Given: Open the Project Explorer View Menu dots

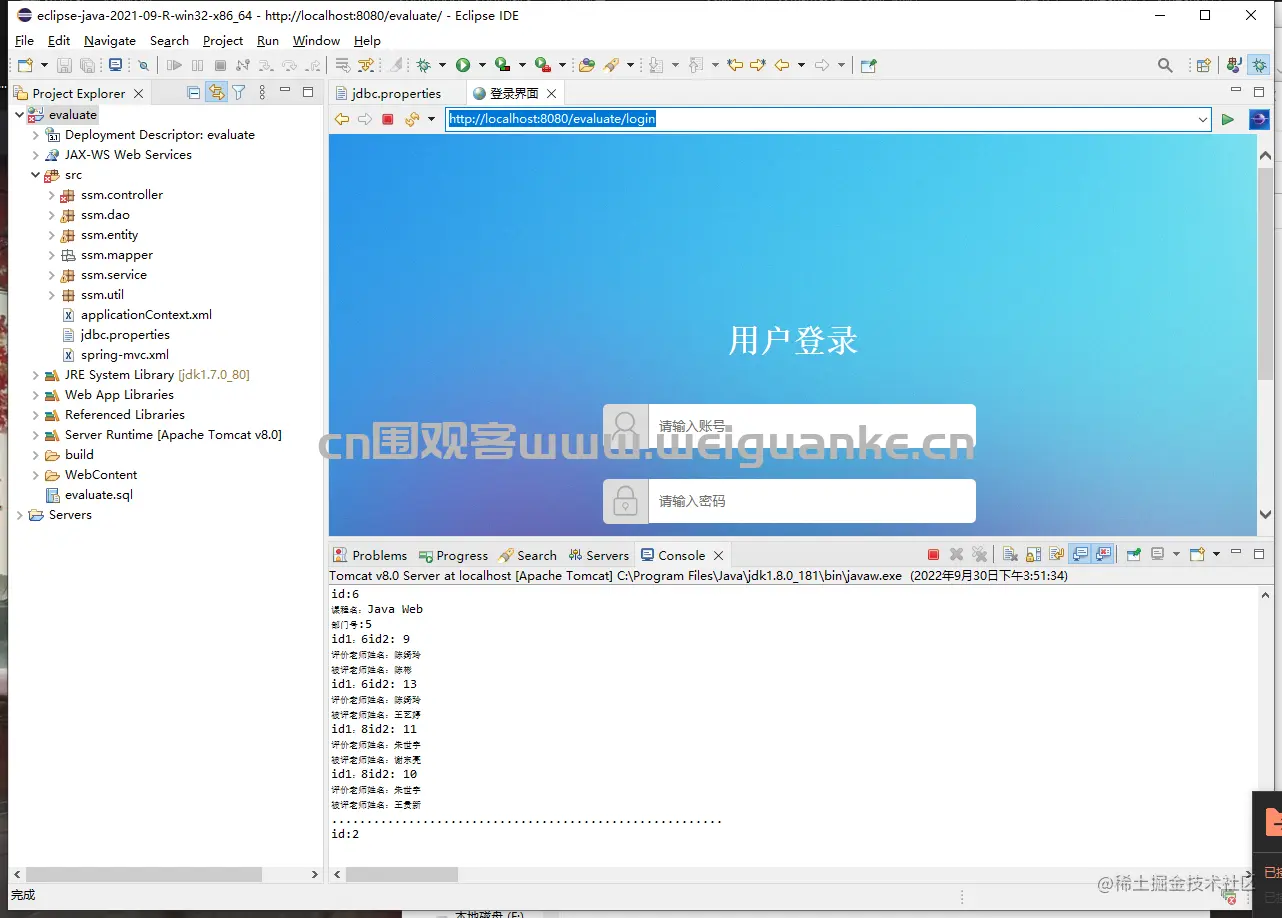Looking at the screenshot, I should click(x=262, y=93).
